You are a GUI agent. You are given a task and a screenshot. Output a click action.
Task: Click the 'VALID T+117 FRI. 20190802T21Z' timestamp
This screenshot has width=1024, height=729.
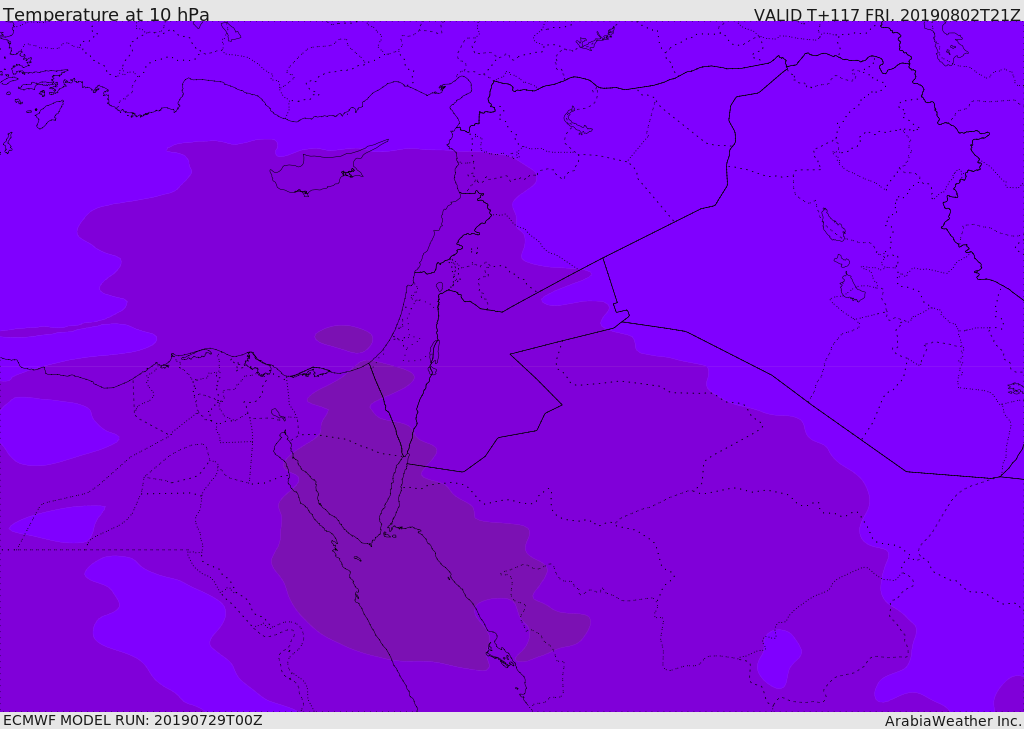887,15
